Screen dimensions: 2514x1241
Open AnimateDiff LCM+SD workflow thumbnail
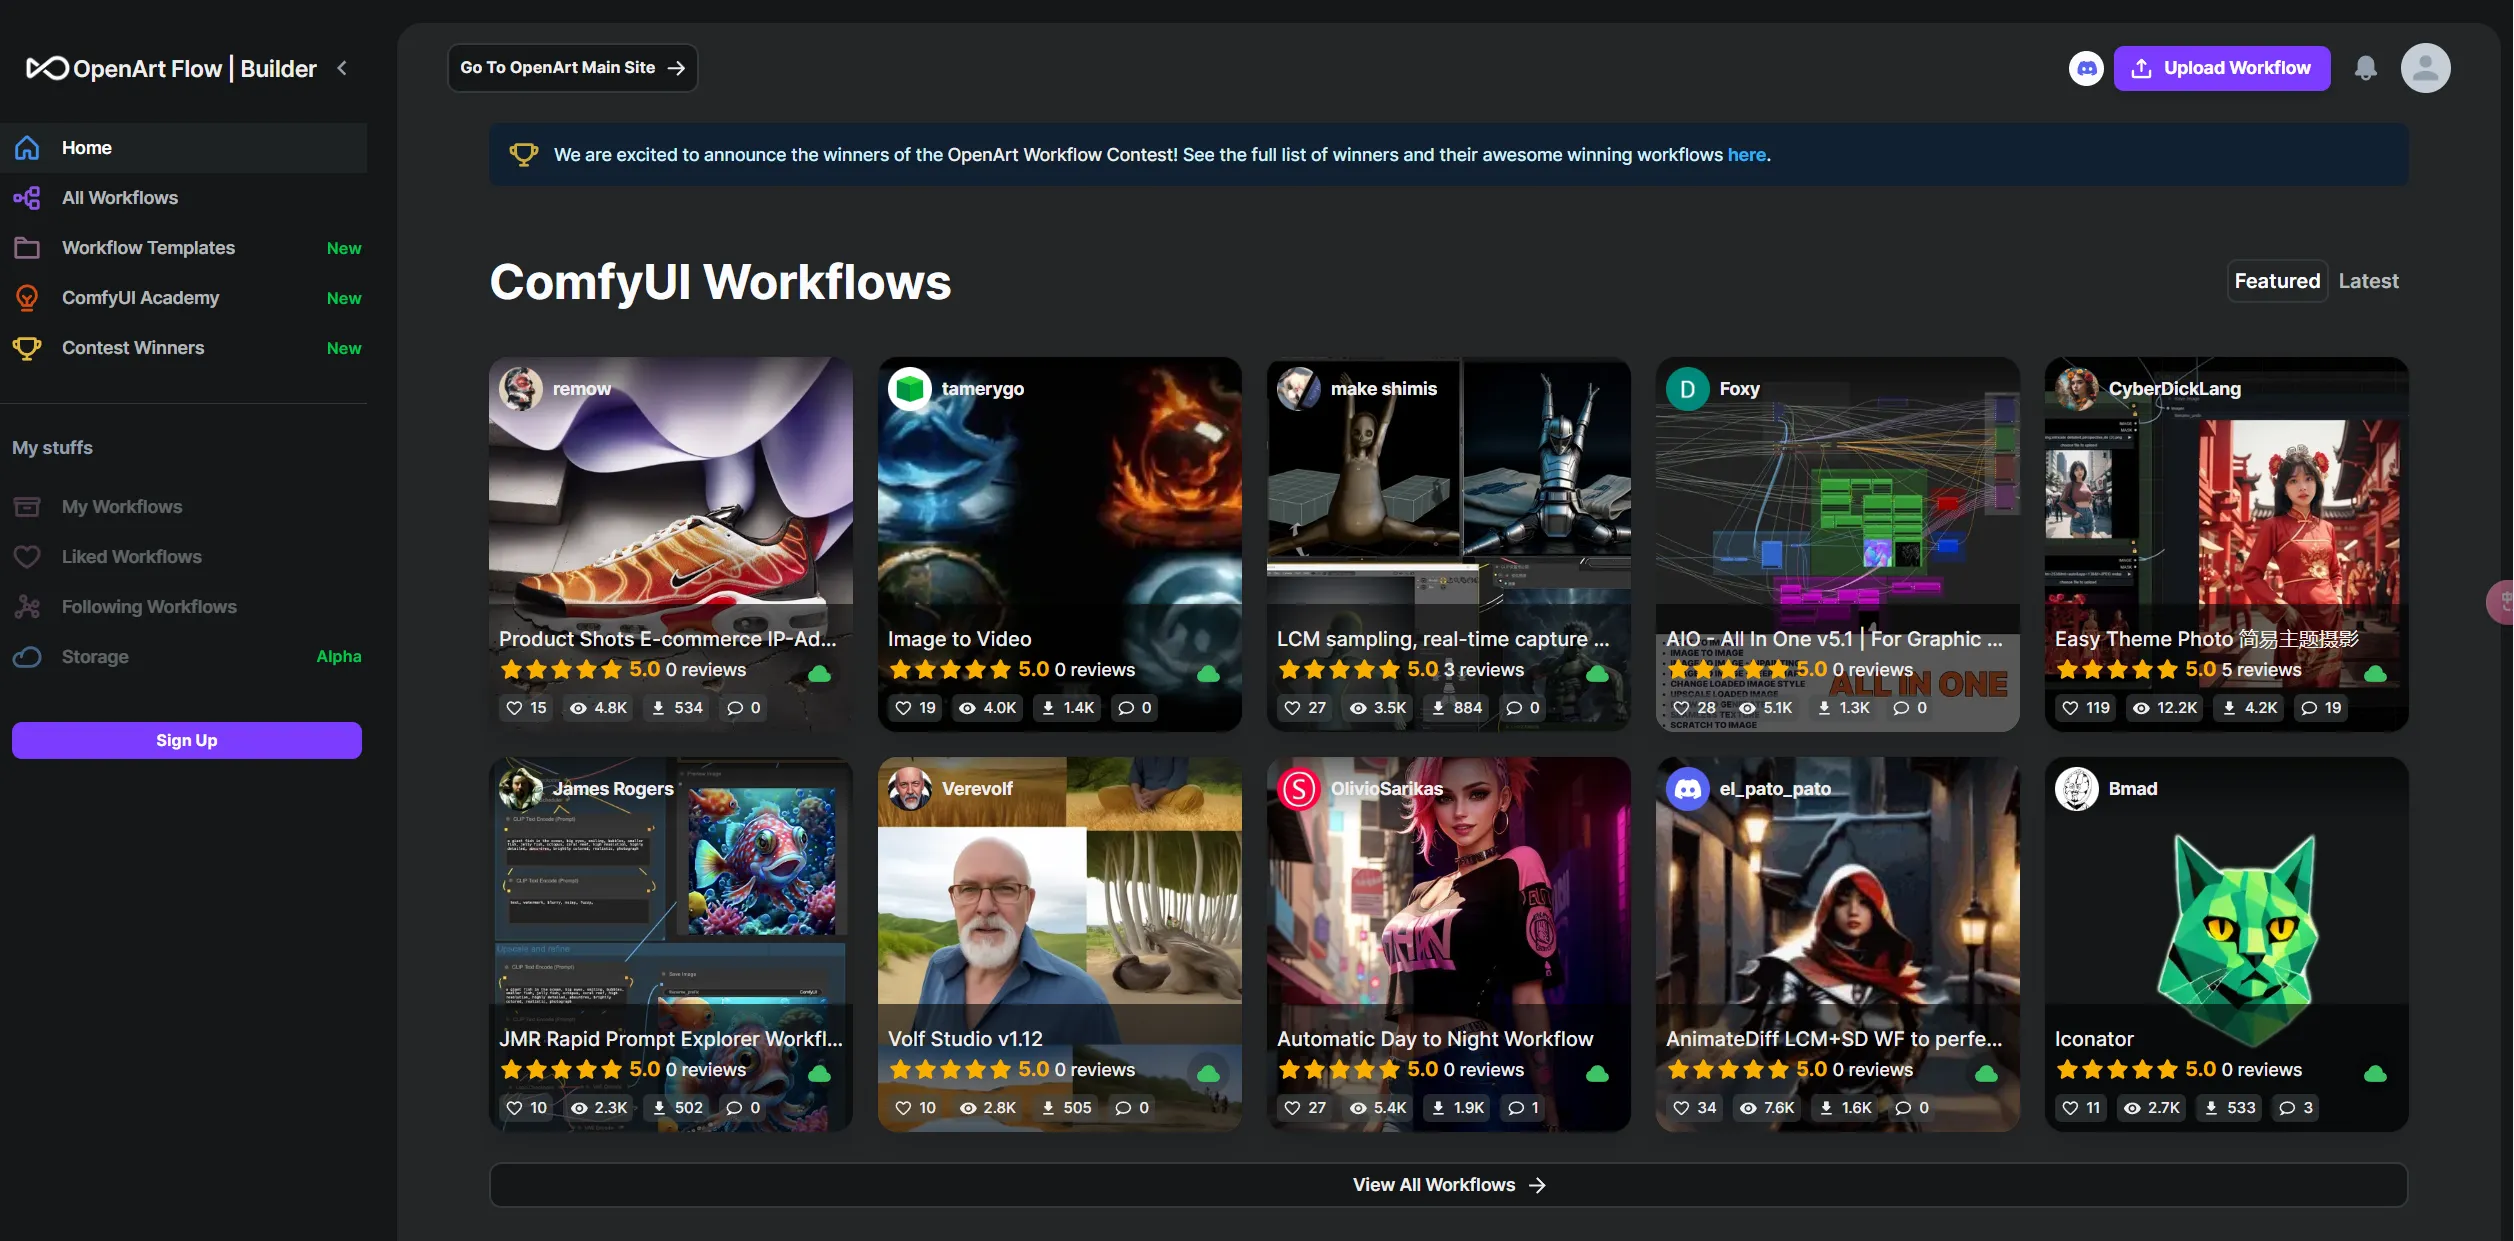[x=1836, y=900]
